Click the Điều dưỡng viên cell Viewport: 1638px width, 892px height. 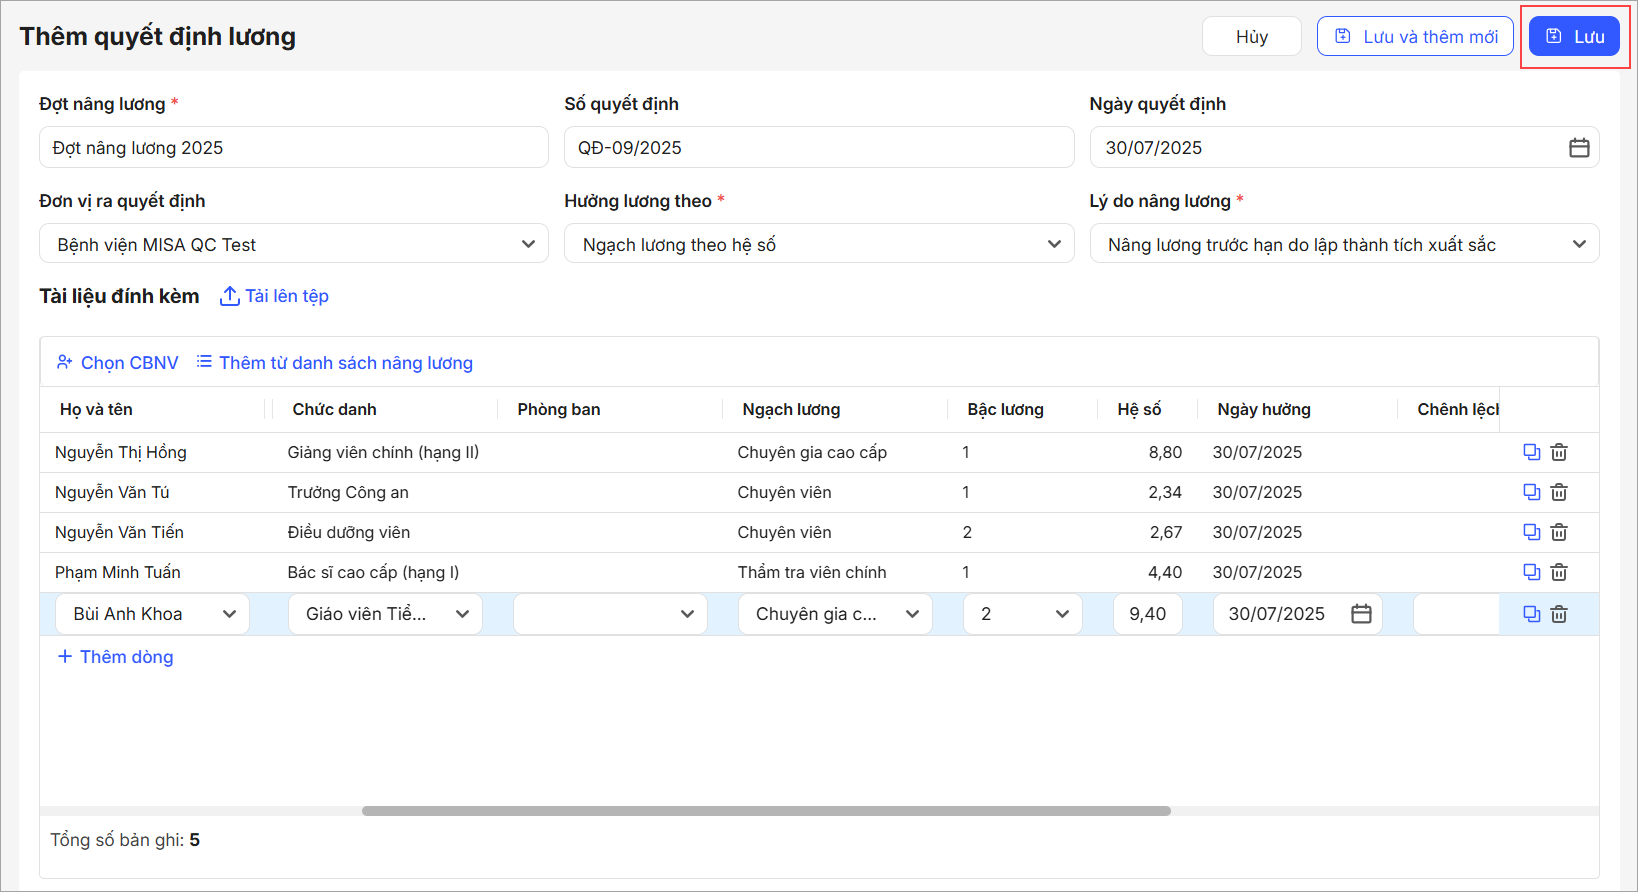click(x=349, y=532)
